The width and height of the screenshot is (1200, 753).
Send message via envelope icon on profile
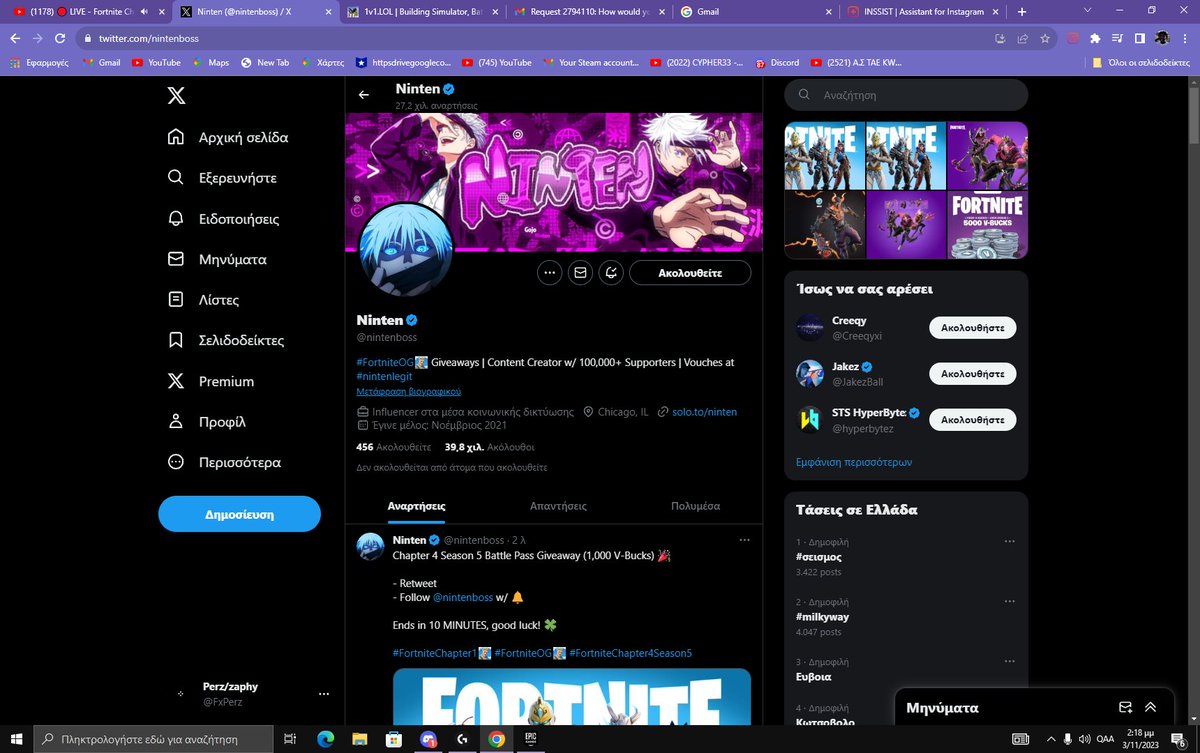point(580,272)
